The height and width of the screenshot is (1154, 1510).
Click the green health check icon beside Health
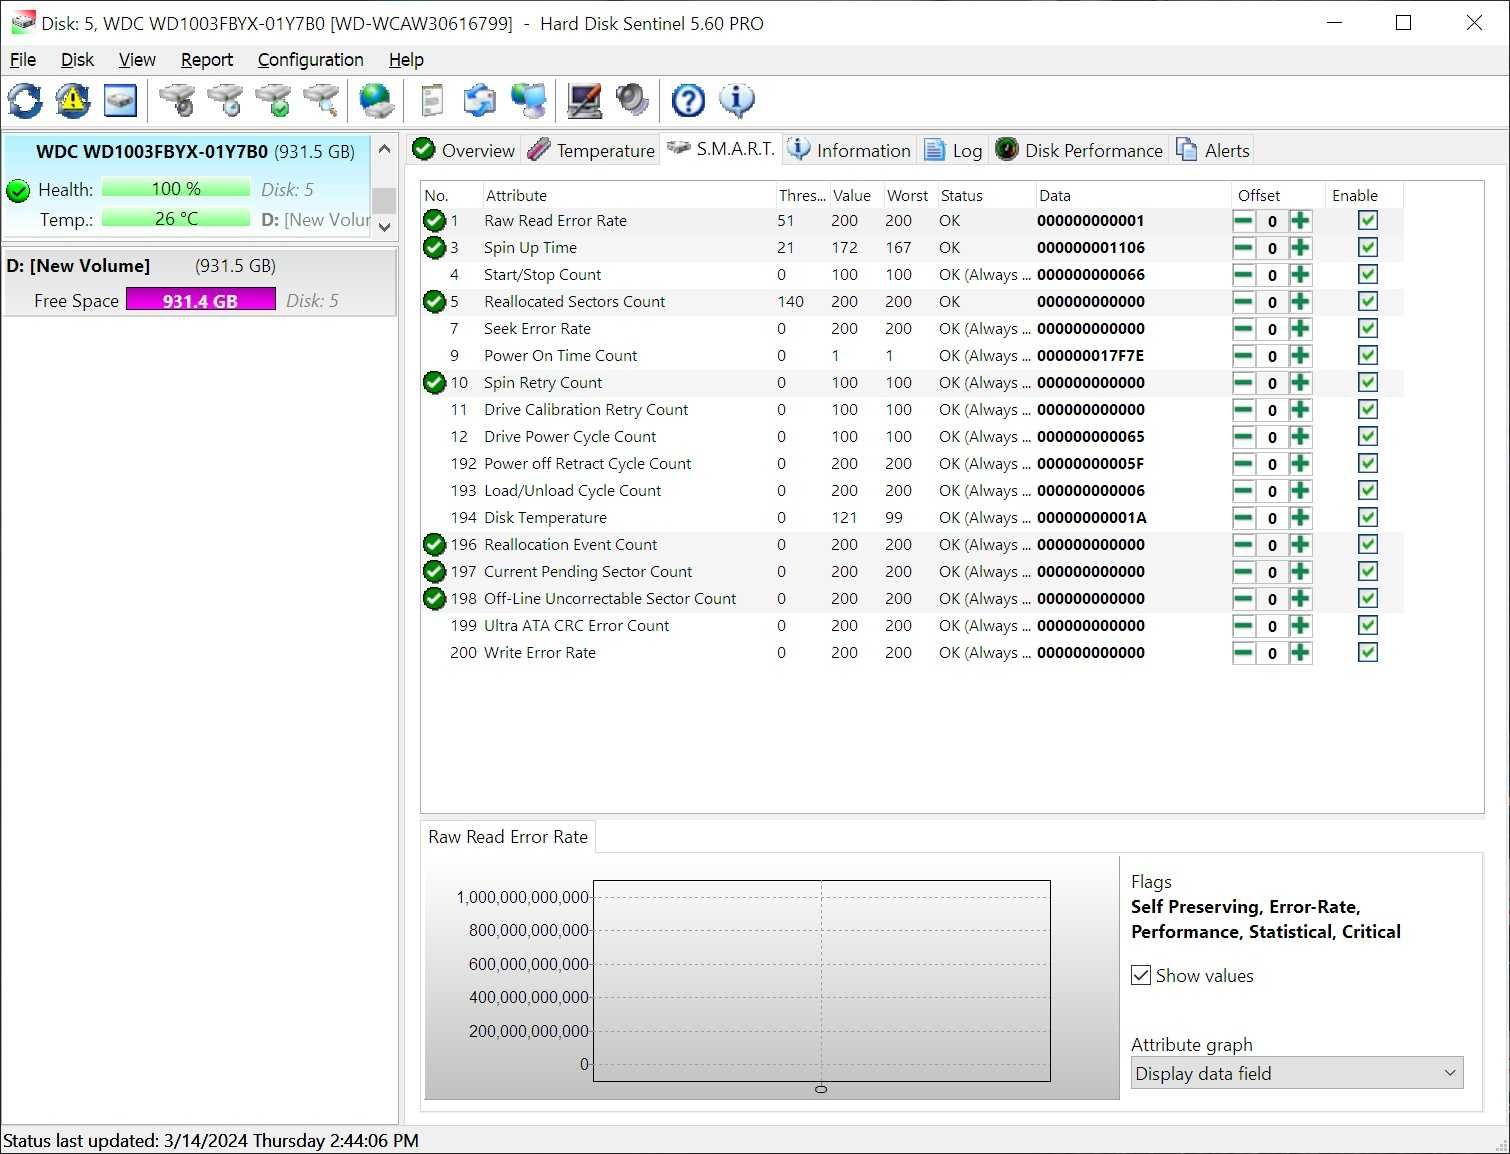[x=18, y=190]
